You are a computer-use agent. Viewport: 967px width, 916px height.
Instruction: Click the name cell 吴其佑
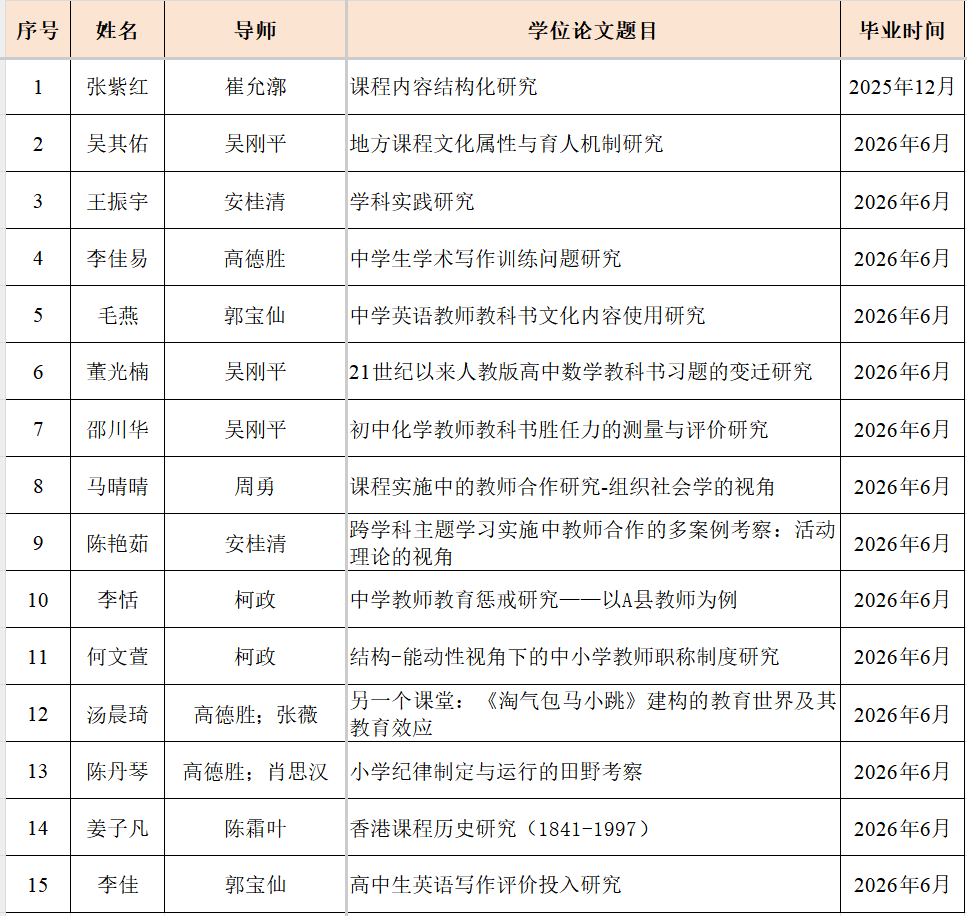coord(117,144)
